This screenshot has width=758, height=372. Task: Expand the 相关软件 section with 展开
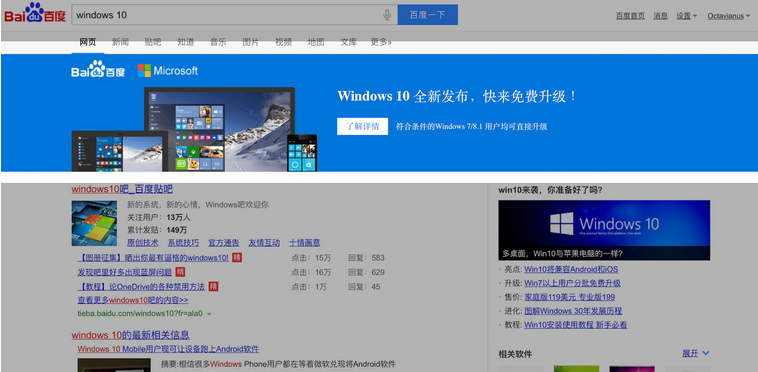click(x=695, y=354)
